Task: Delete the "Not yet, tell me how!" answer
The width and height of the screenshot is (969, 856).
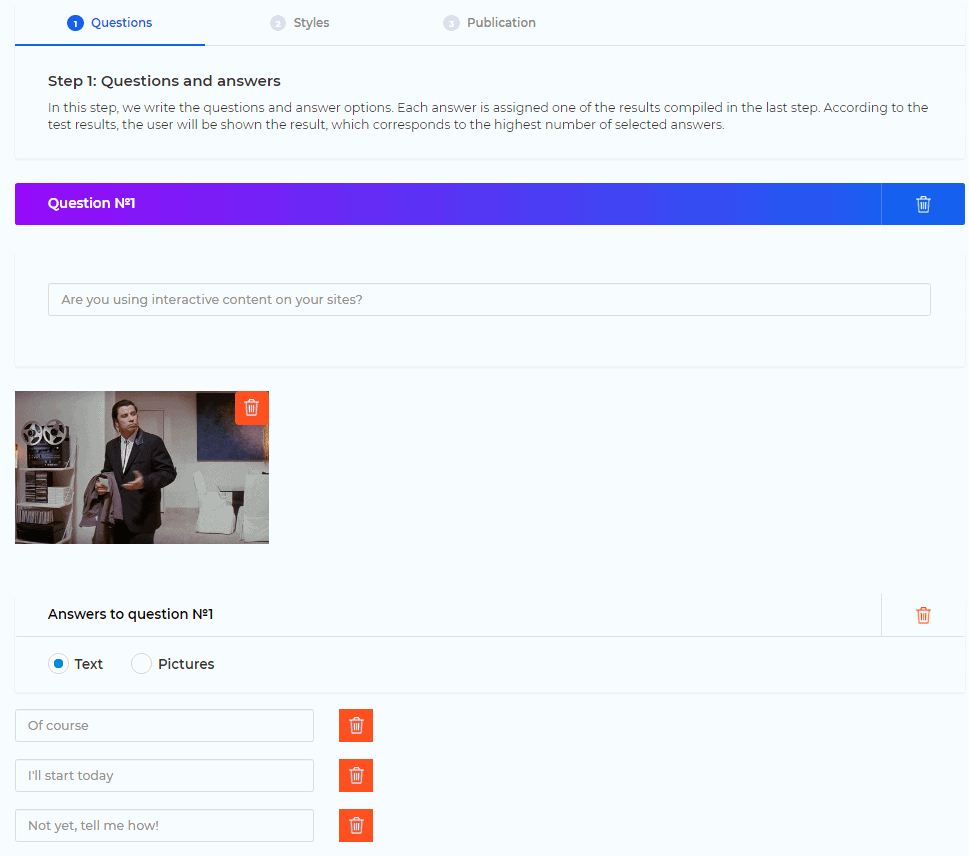Action: 356,826
